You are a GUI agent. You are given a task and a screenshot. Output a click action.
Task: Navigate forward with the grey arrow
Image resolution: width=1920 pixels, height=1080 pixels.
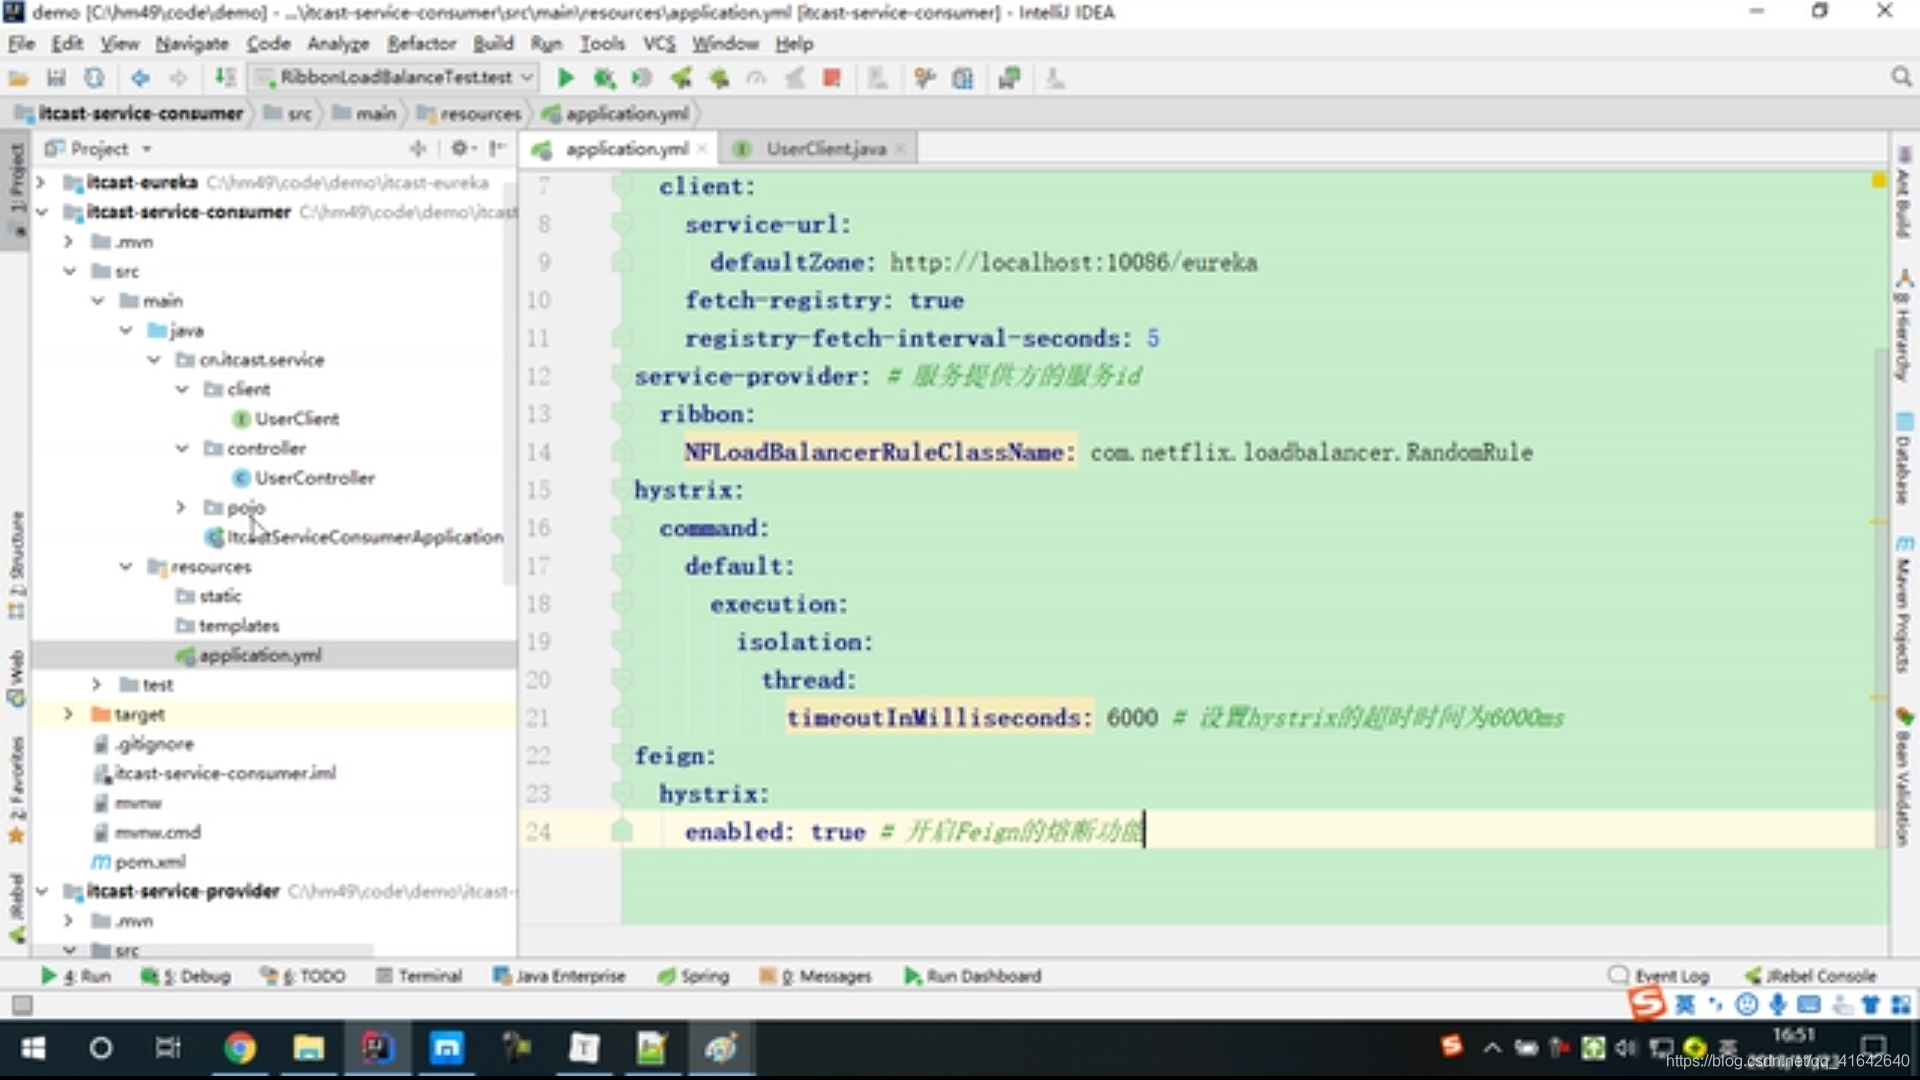click(x=178, y=78)
